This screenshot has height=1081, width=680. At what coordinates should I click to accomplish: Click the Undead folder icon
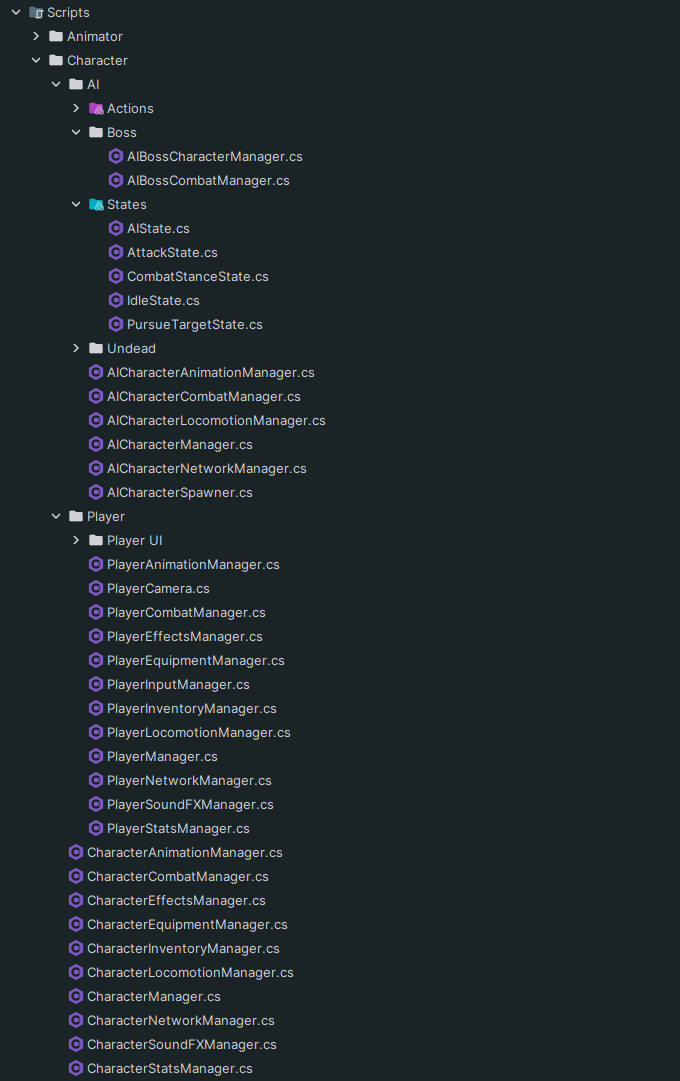click(97, 348)
